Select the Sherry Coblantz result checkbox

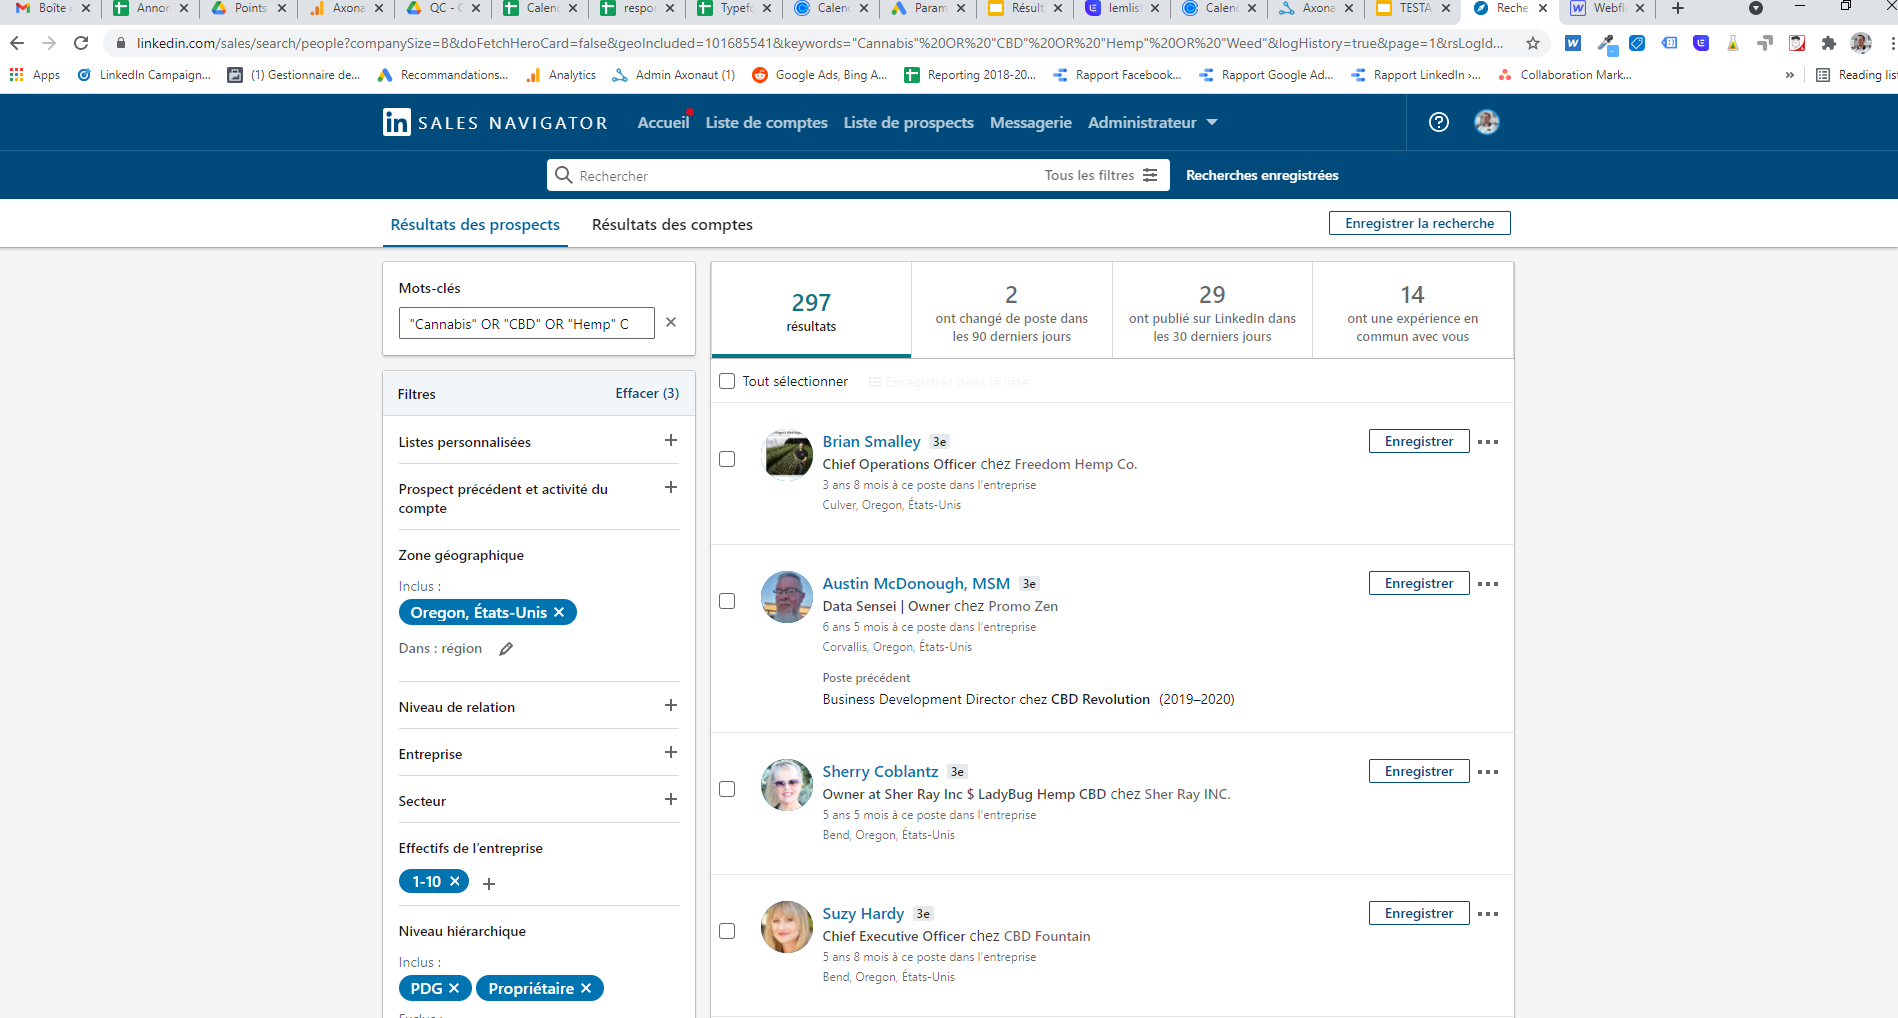(x=727, y=789)
